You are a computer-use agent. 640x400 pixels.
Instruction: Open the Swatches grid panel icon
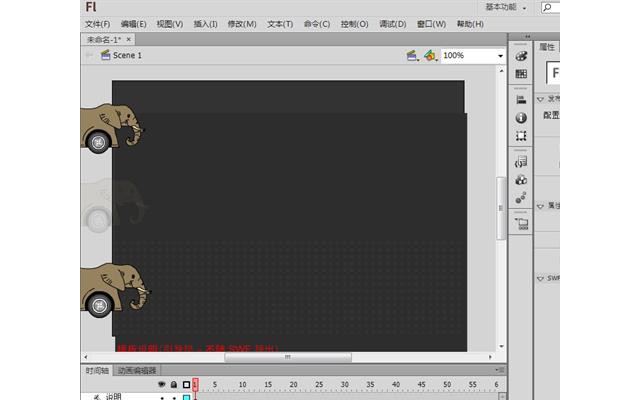point(521,74)
